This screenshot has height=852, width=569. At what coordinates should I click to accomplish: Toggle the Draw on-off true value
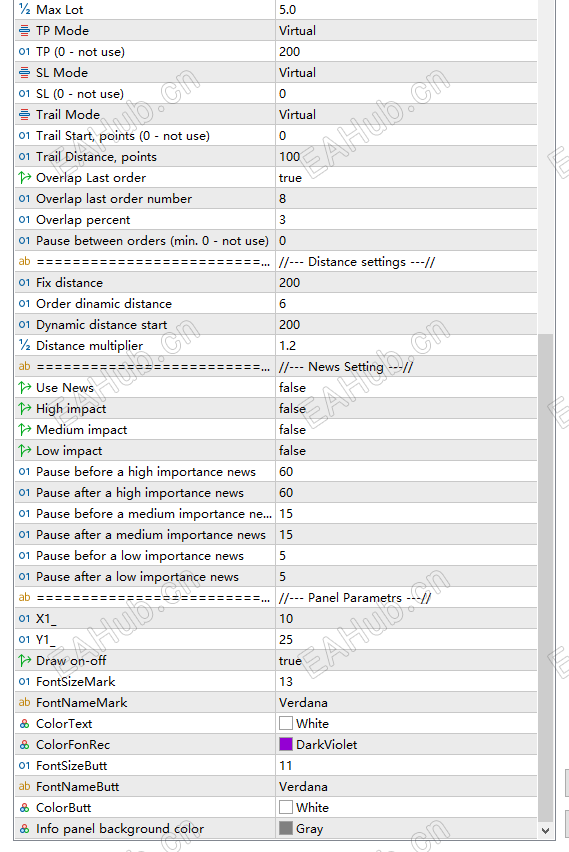click(x=406, y=661)
